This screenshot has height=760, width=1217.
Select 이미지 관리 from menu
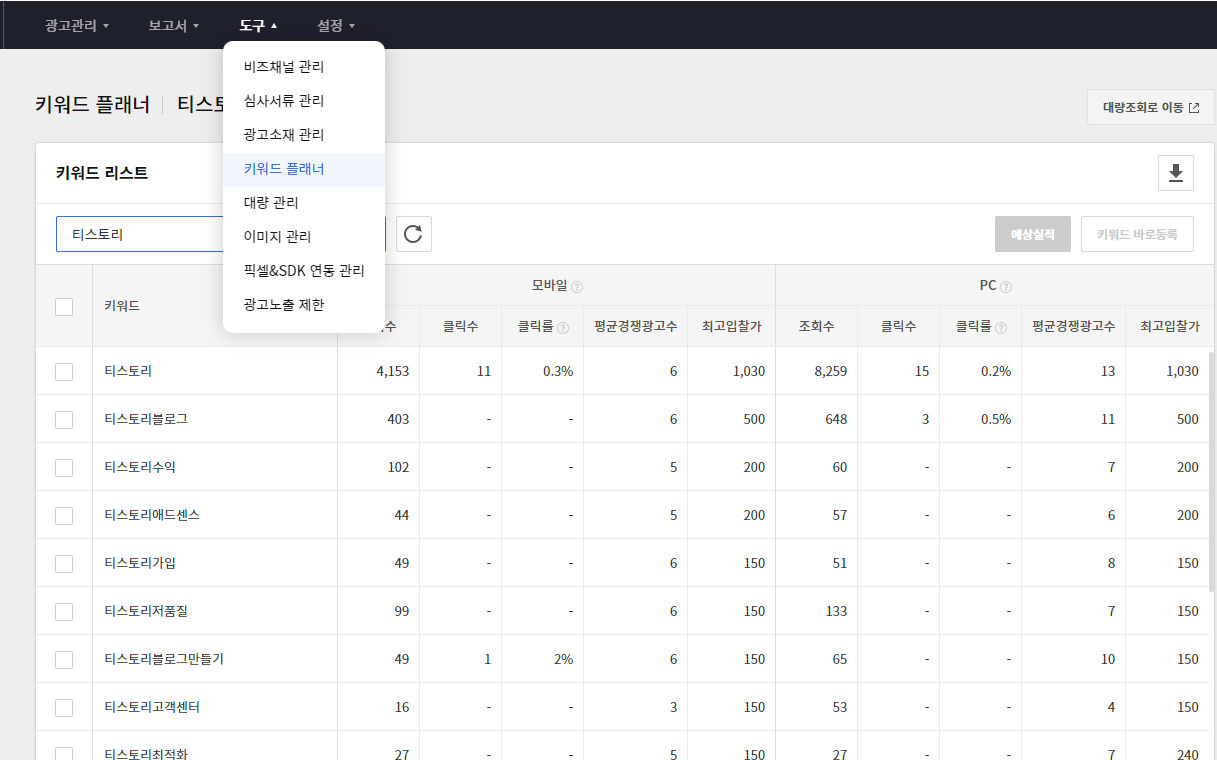click(304, 236)
